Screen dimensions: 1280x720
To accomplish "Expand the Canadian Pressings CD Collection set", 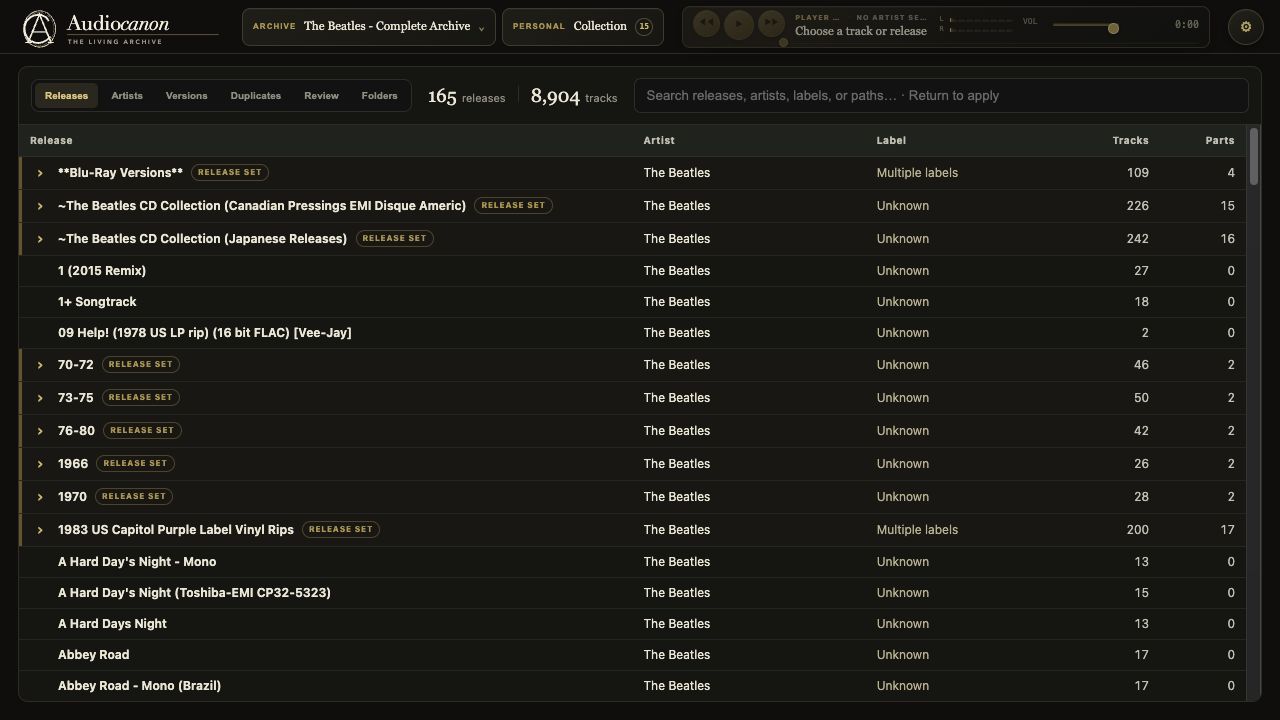I will pyautogui.click(x=40, y=206).
